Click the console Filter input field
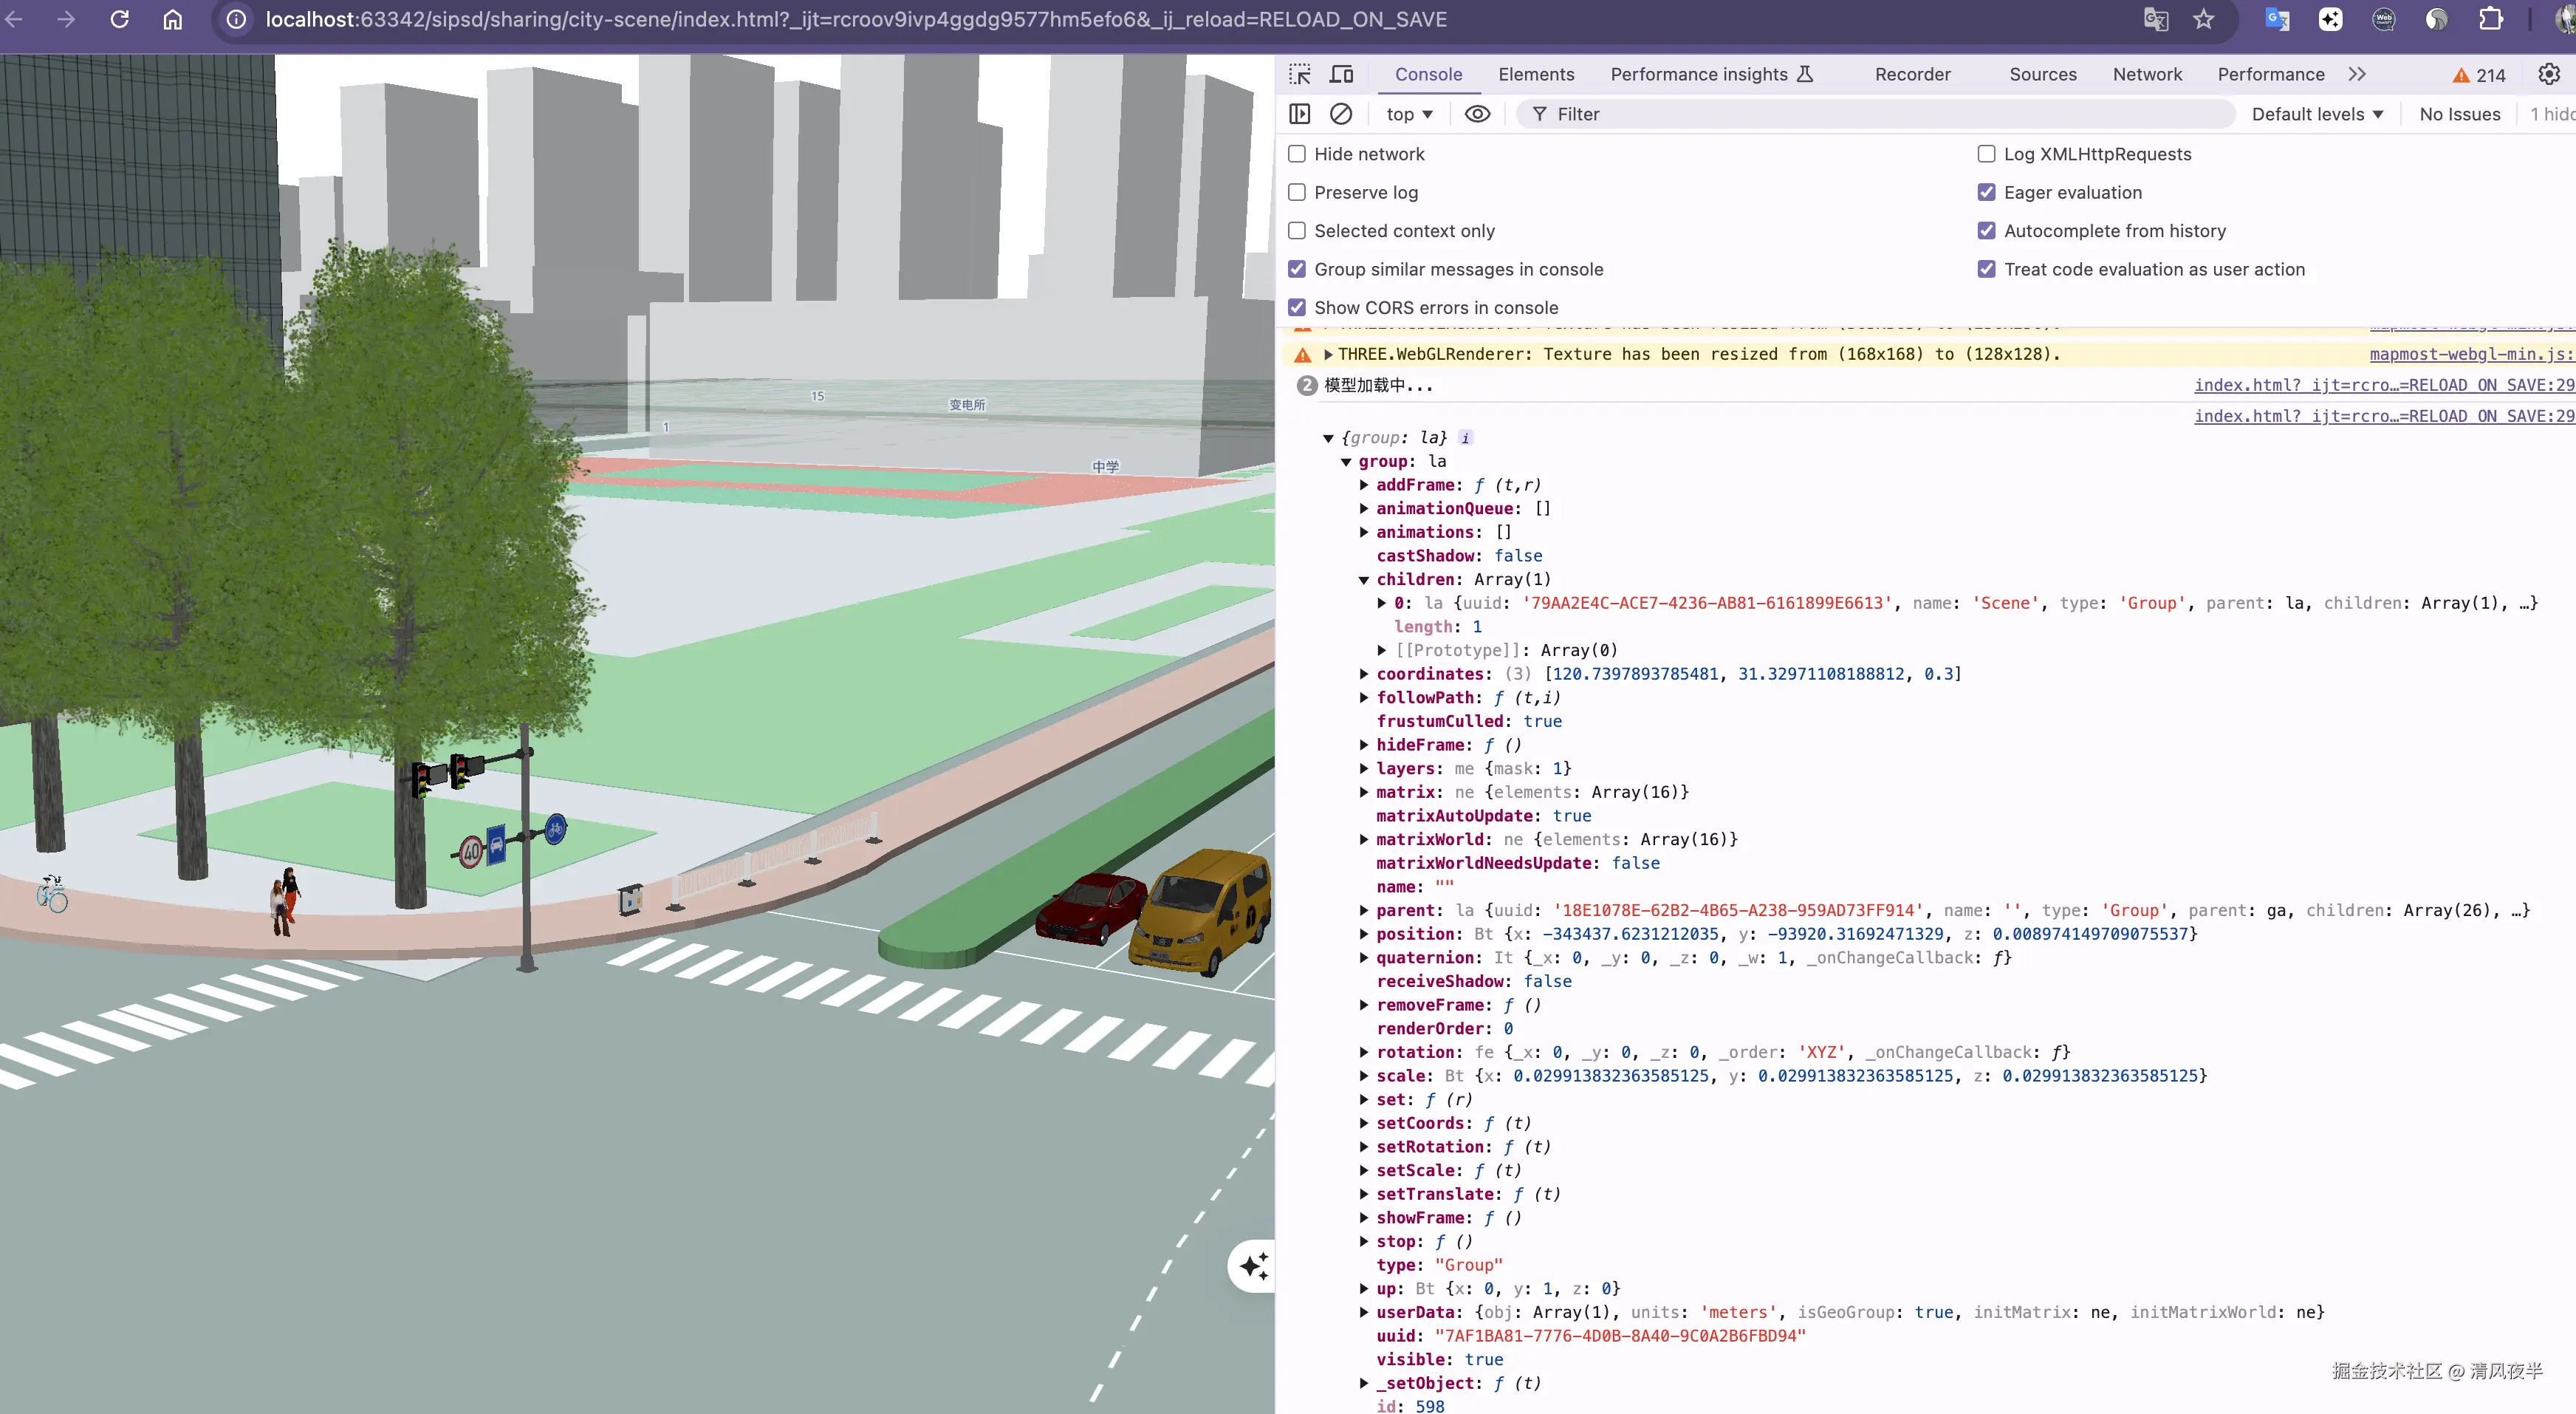Image resolution: width=2576 pixels, height=1414 pixels. [1880, 114]
